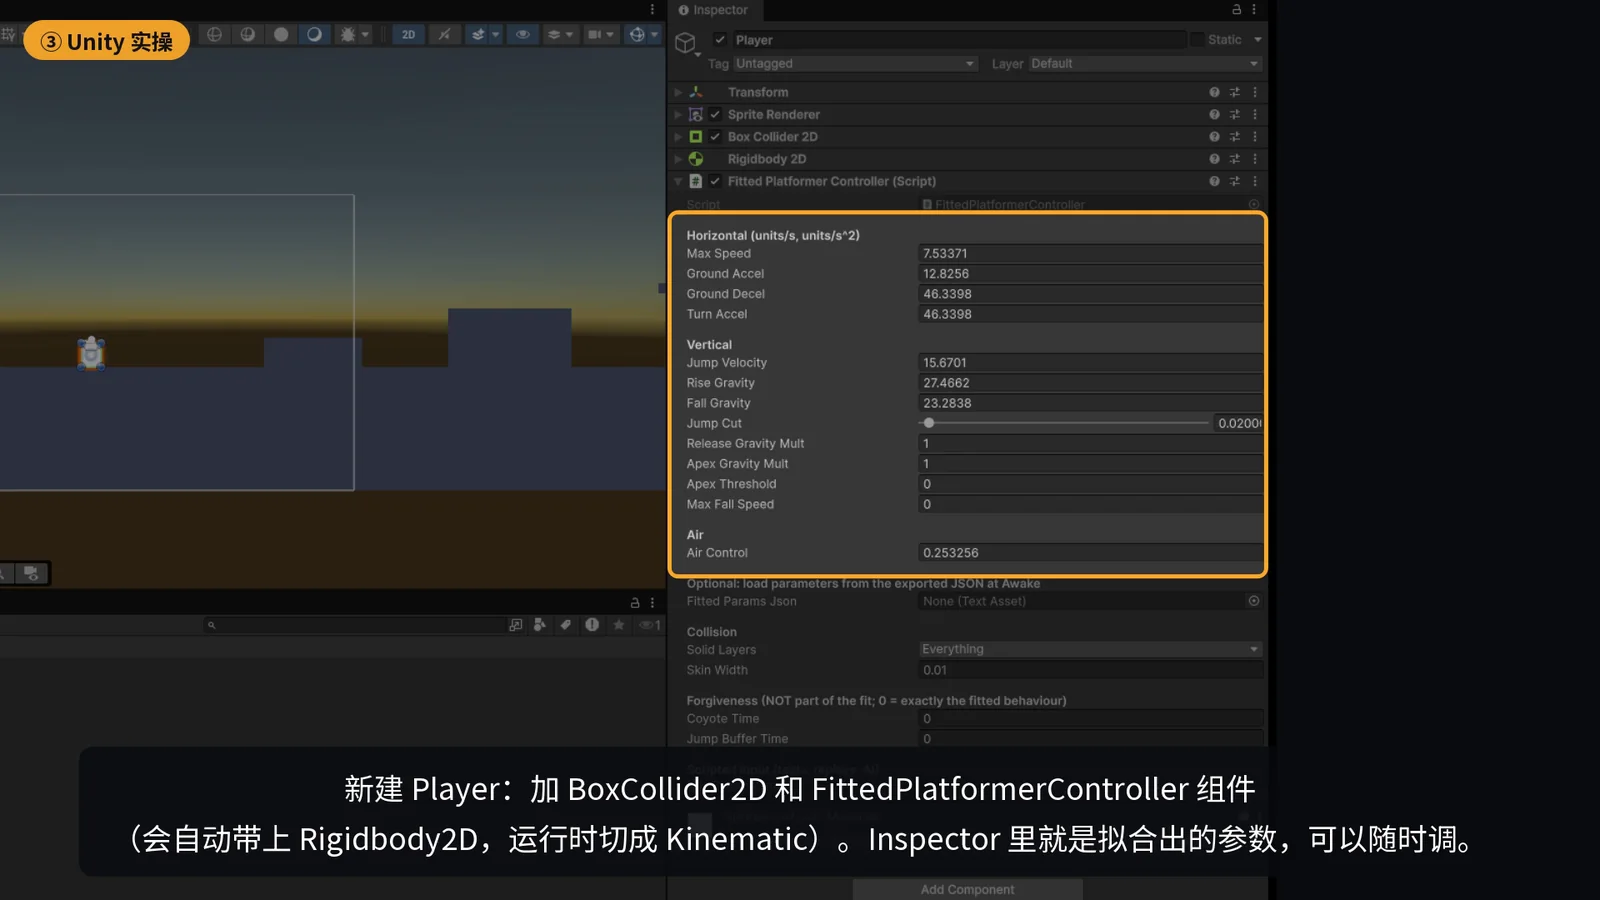Click the Air Control value field
The image size is (1600, 900).
point(1090,552)
